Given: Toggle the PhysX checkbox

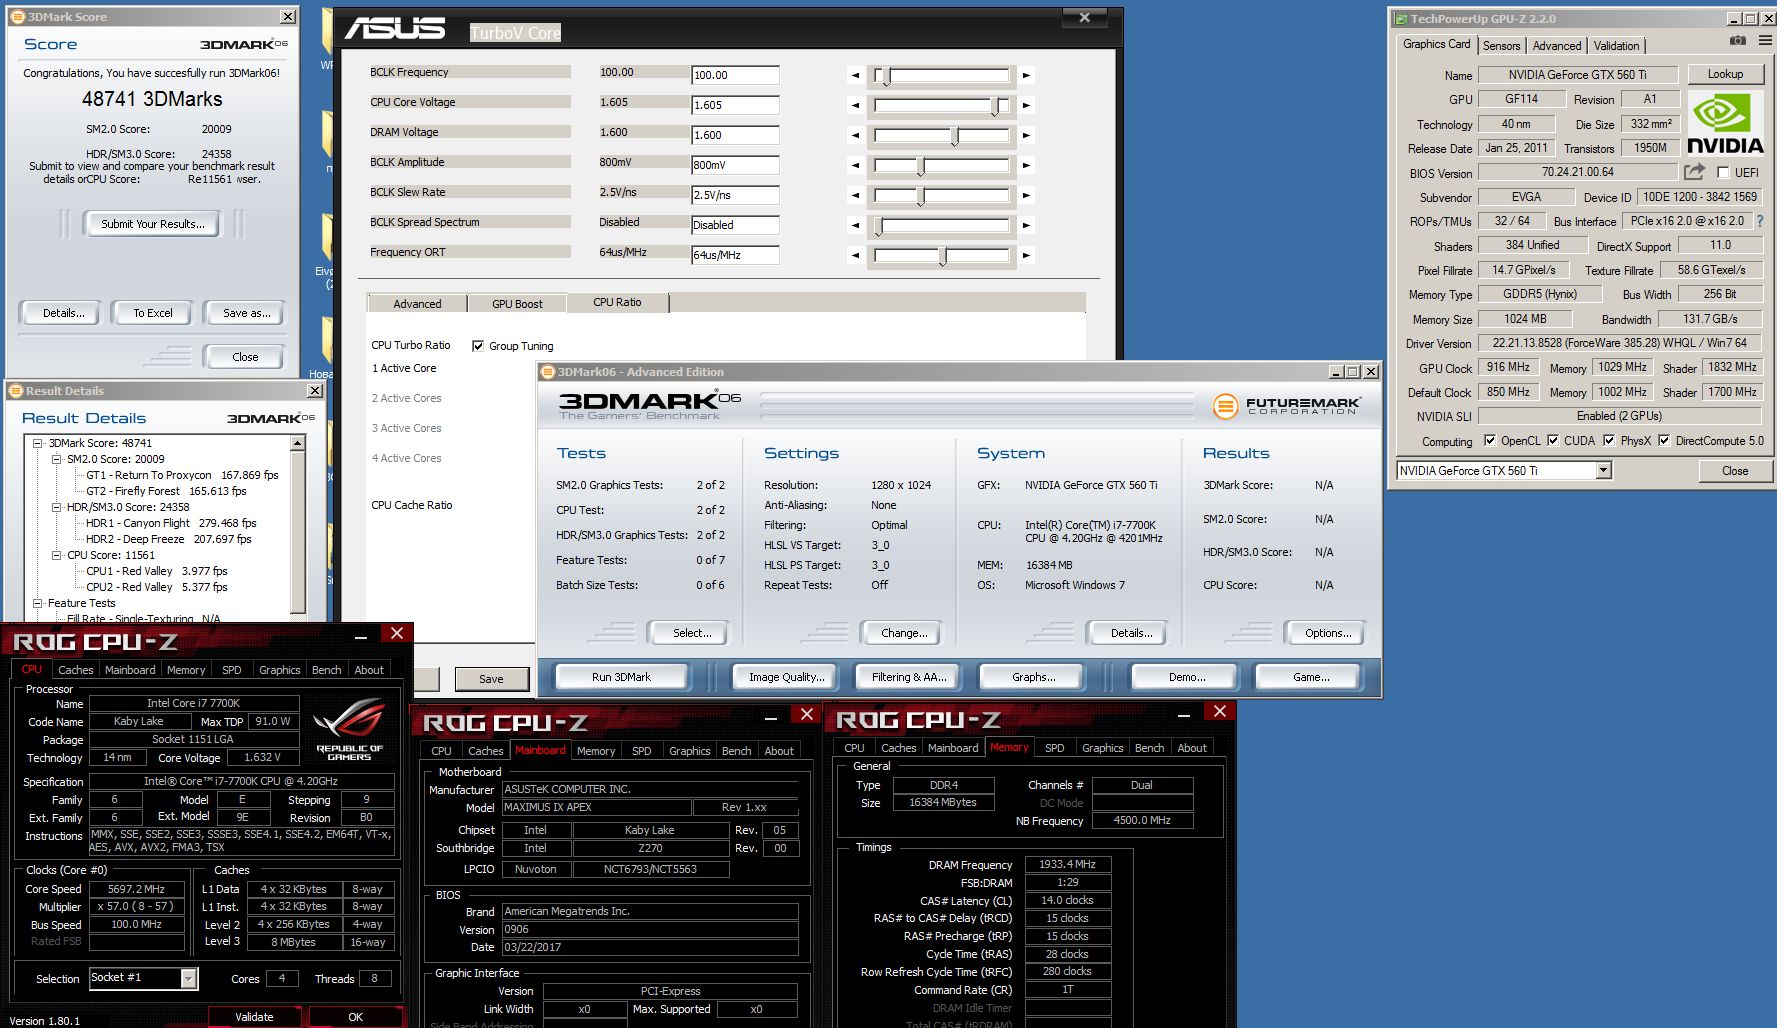Looking at the screenshot, I should (x=1609, y=440).
